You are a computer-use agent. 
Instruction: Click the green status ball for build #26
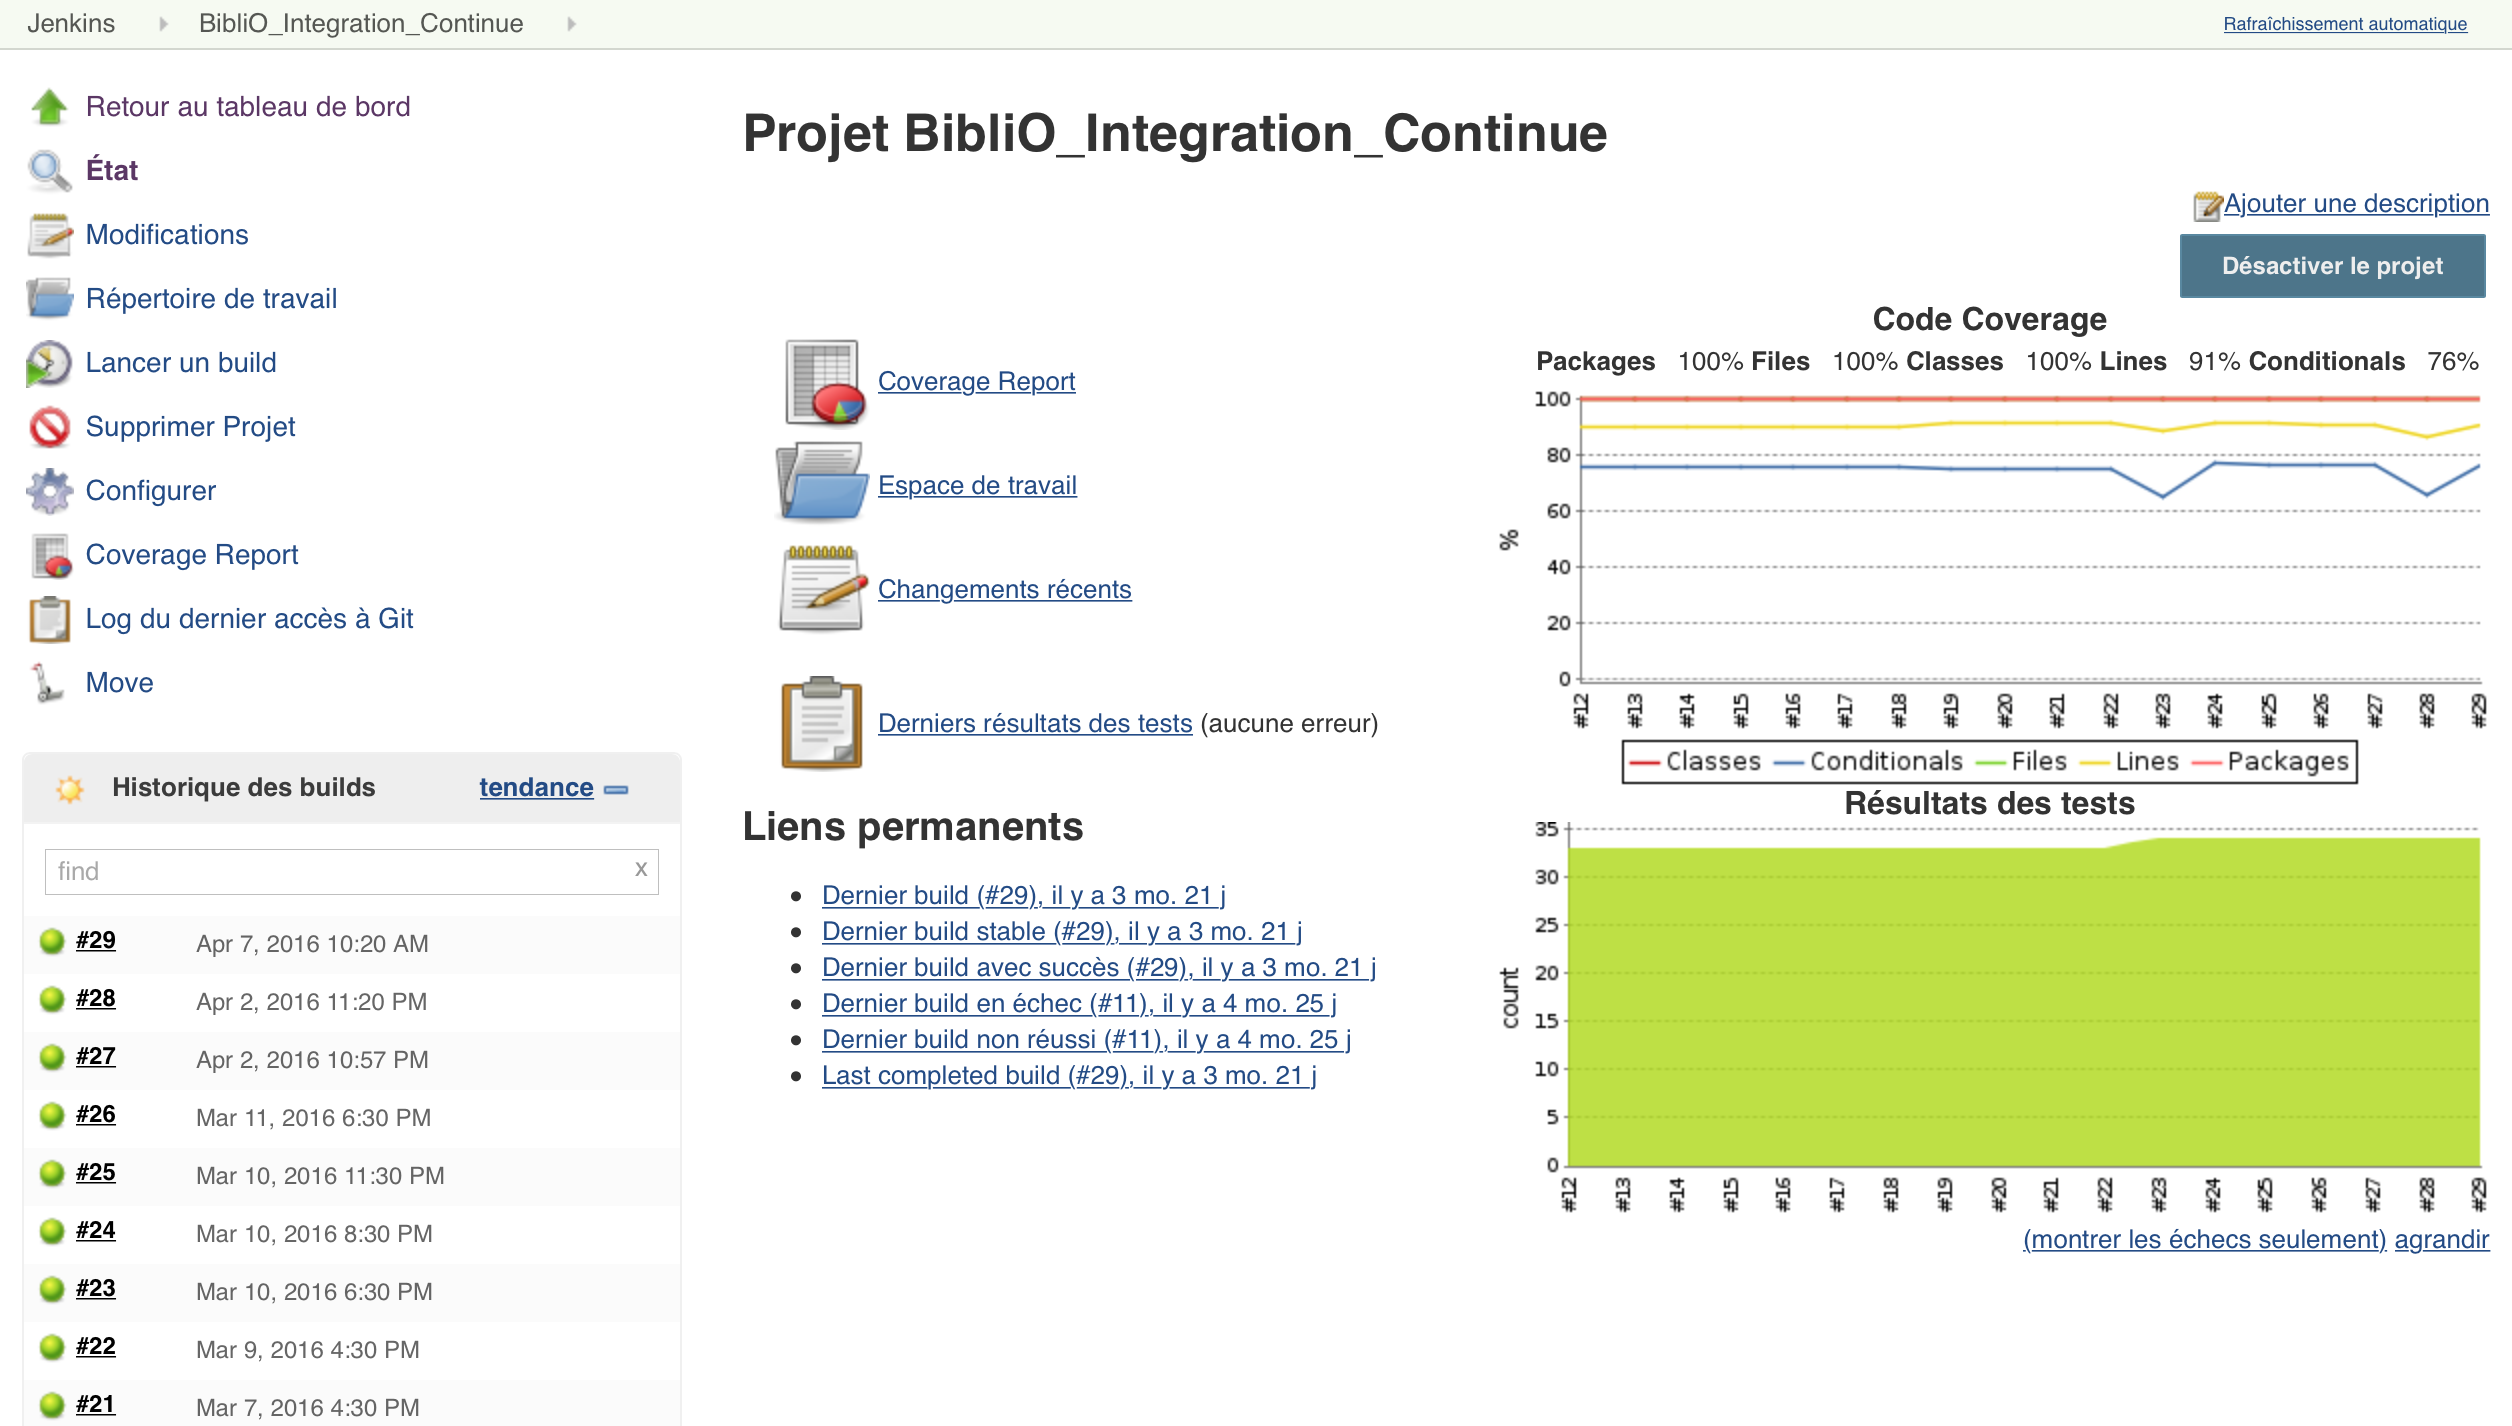[52, 1115]
